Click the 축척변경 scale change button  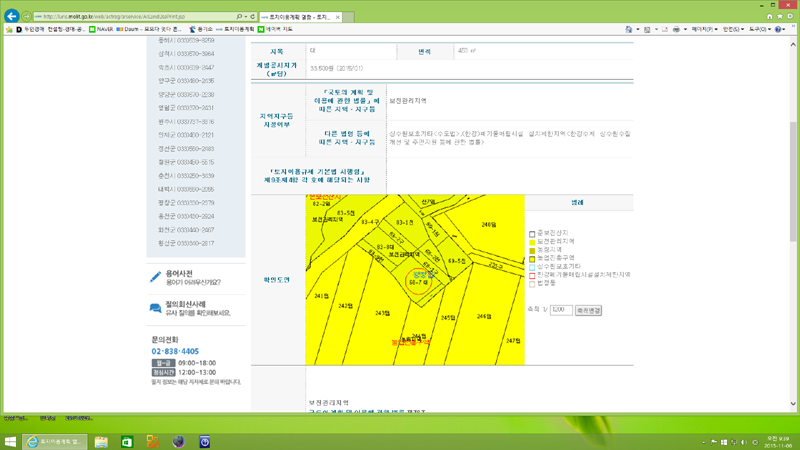click(588, 310)
